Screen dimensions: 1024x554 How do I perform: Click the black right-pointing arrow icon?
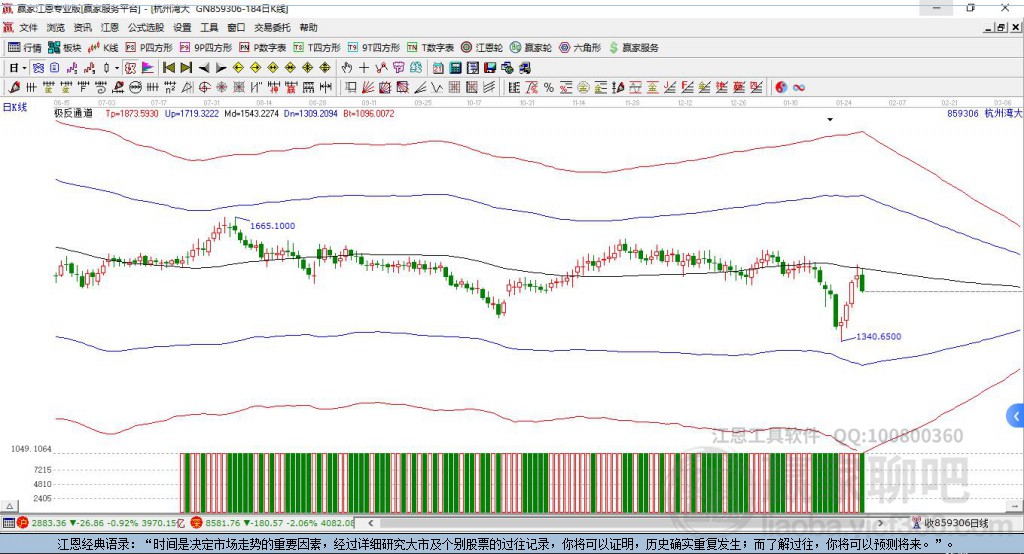pos(221,68)
